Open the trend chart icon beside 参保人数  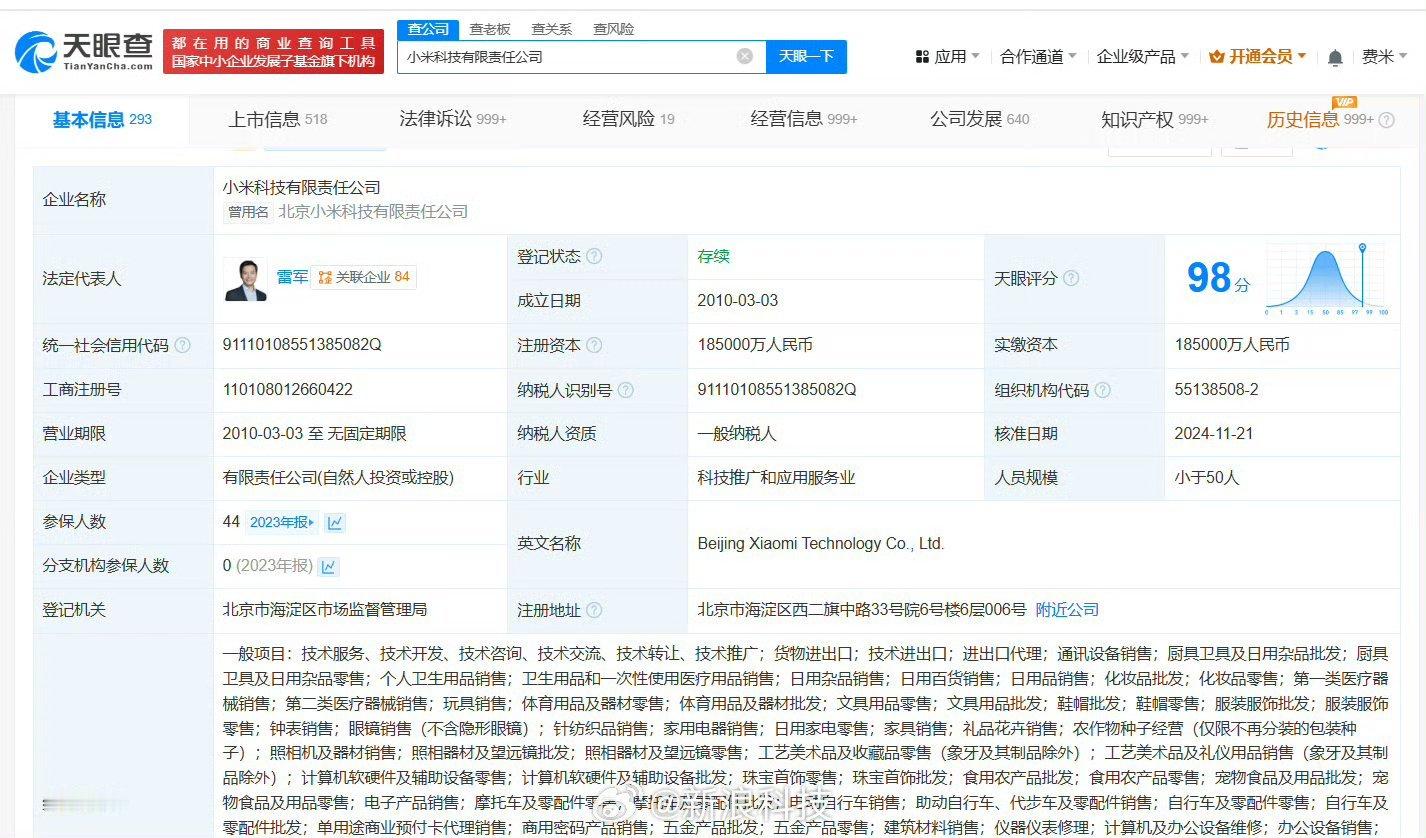point(335,522)
